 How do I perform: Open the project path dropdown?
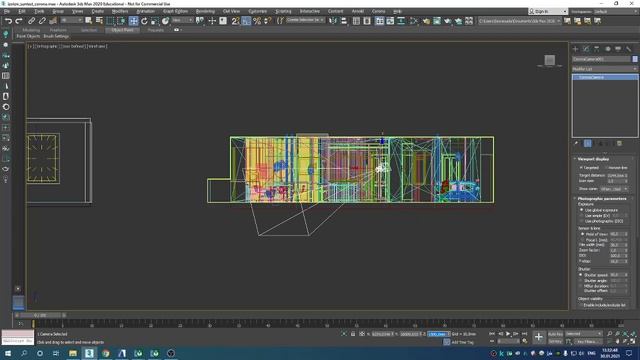point(520,20)
